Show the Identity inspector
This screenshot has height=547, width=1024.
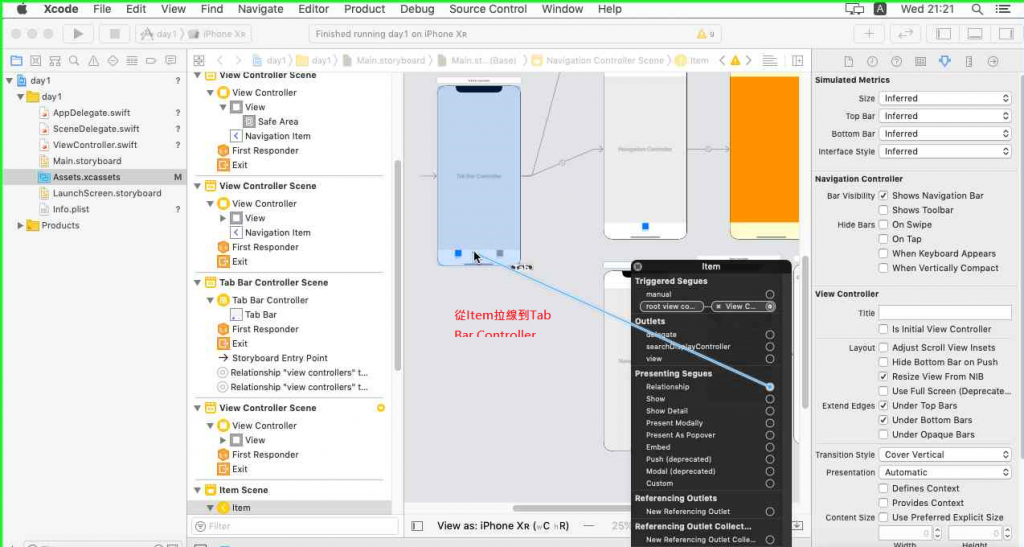tap(921, 61)
